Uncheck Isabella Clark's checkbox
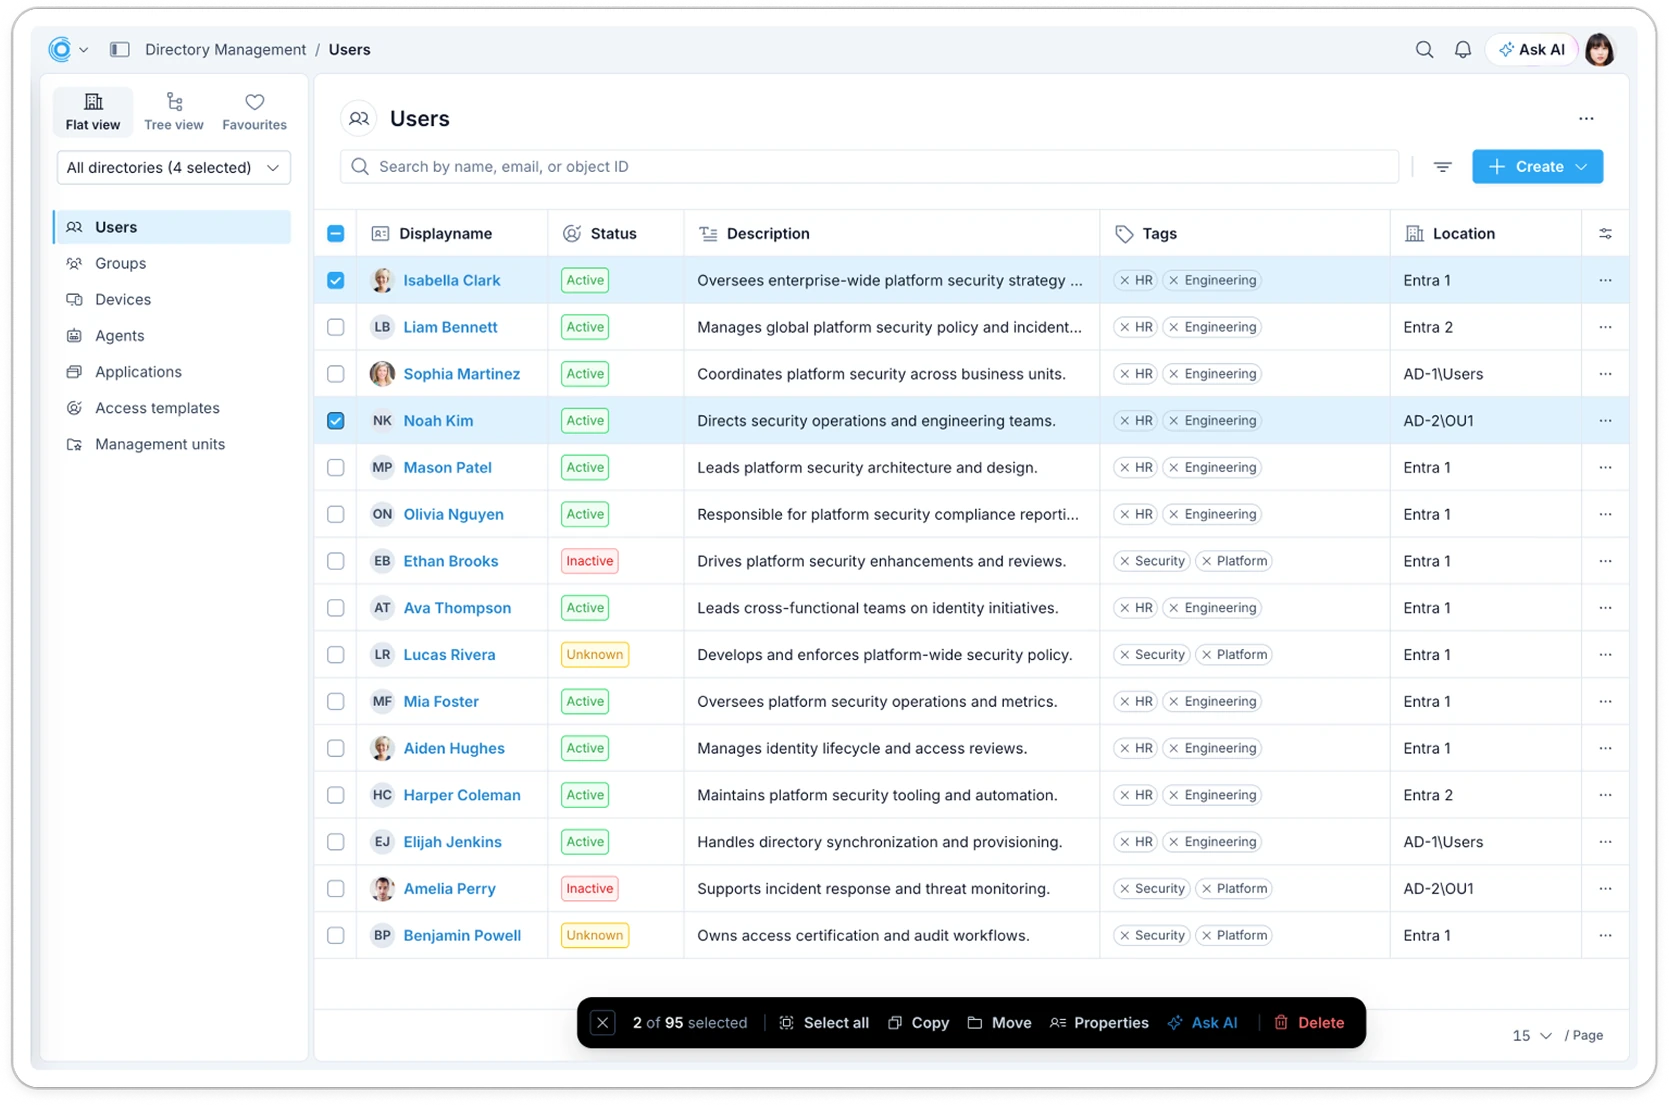The height and width of the screenshot is (1105, 1670). pos(336,280)
